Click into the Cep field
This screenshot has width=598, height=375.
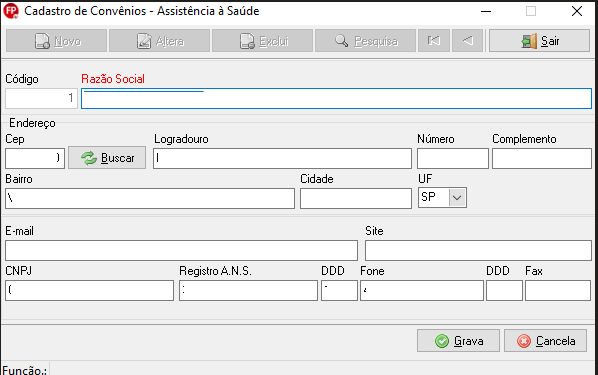click(35, 158)
